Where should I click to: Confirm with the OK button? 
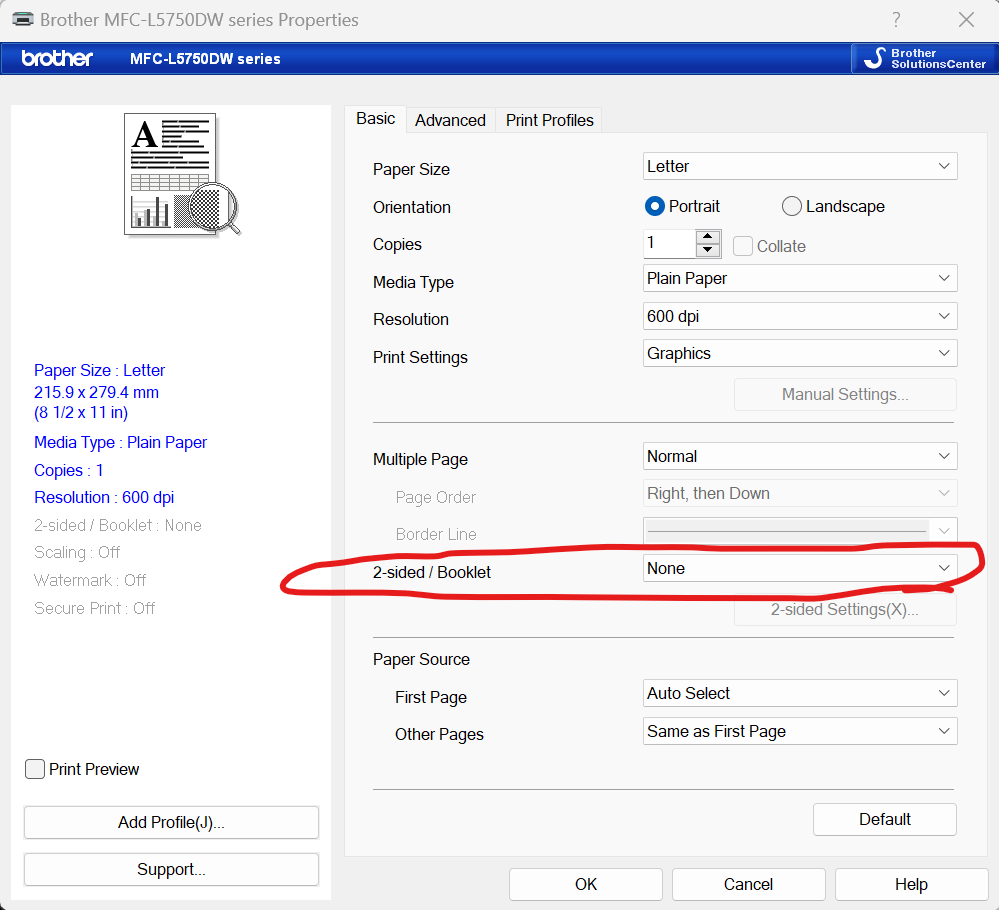point(586,885)
